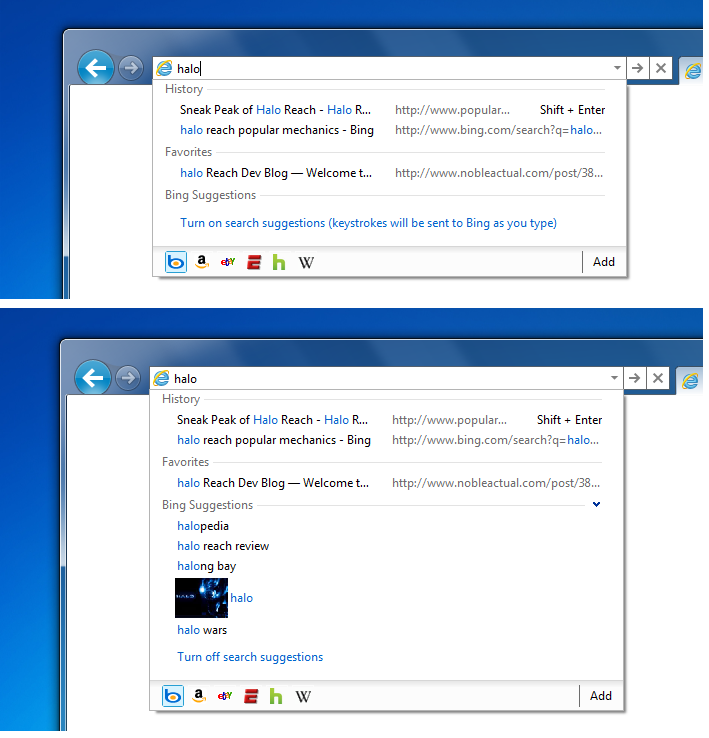Select the halo reach review suggestion

coord(223,546)
